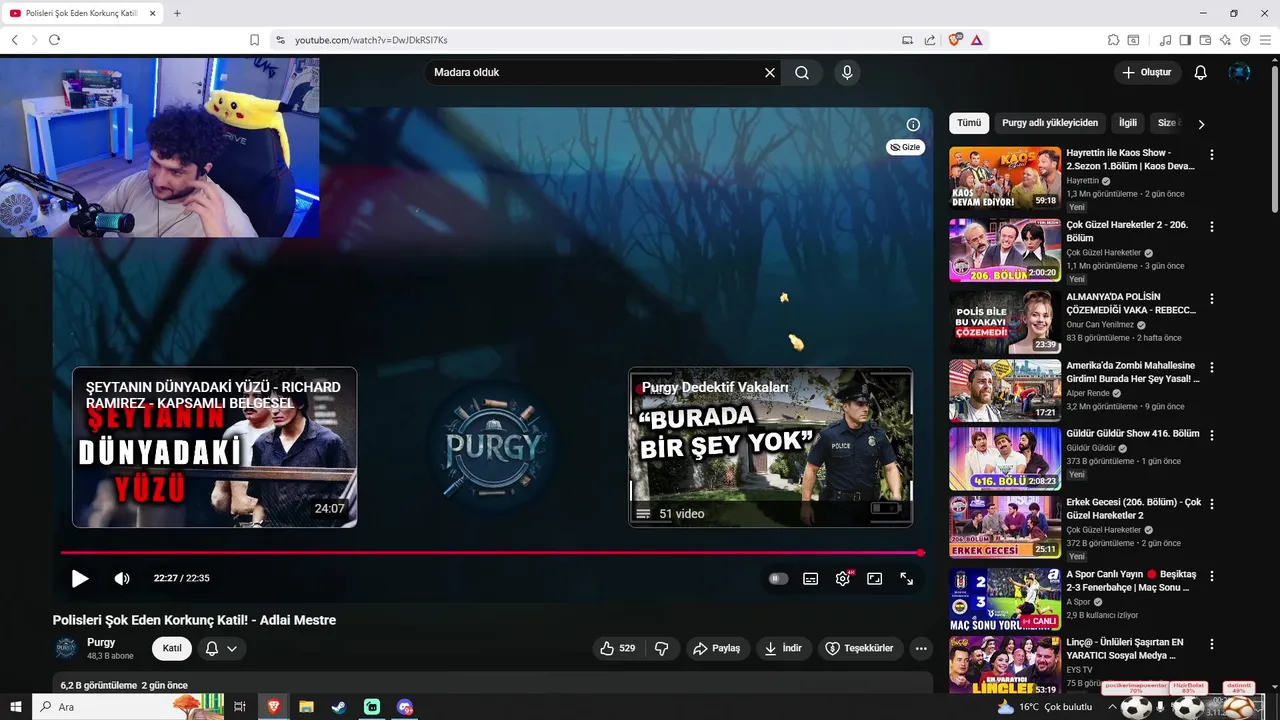This screenshot has height=720, width=1280.
Task: Click the Purgy channel logo in the end screen
Action: point(493,447)
